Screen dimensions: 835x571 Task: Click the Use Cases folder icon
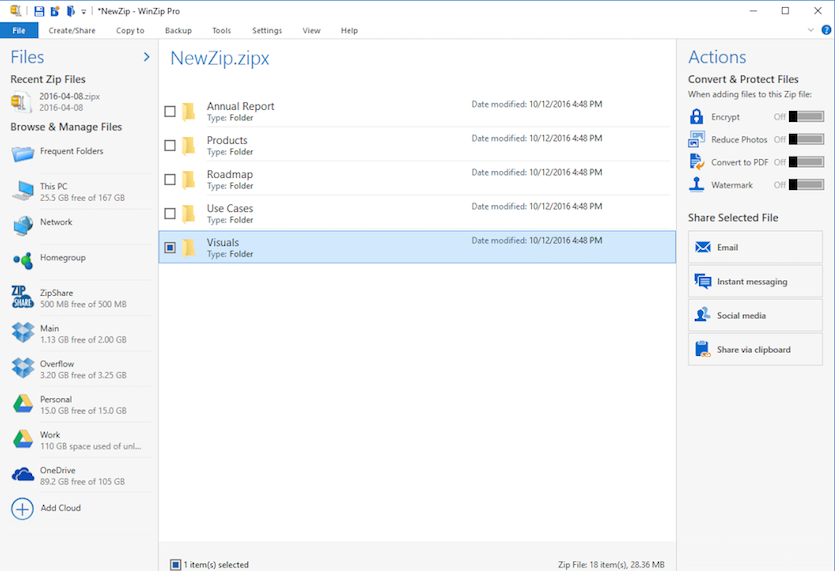click(x=189, y=214)
